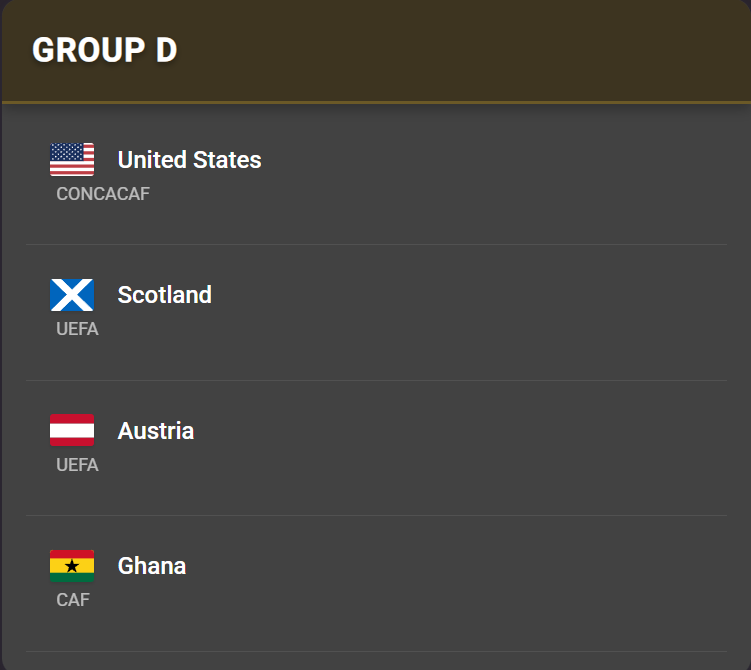Image resolution: width=751 pixels, height=670 pixels.
Task: Select the United States team name
Action: (x=189, y=160)
